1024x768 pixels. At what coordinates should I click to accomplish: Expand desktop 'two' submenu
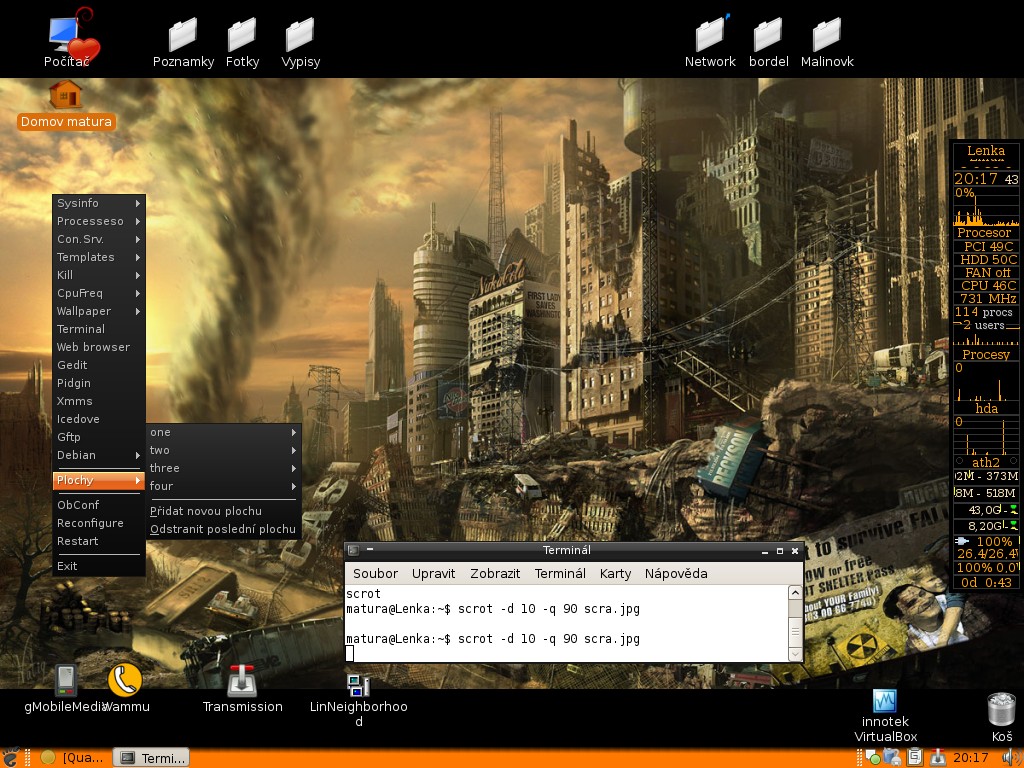[223, 450]
